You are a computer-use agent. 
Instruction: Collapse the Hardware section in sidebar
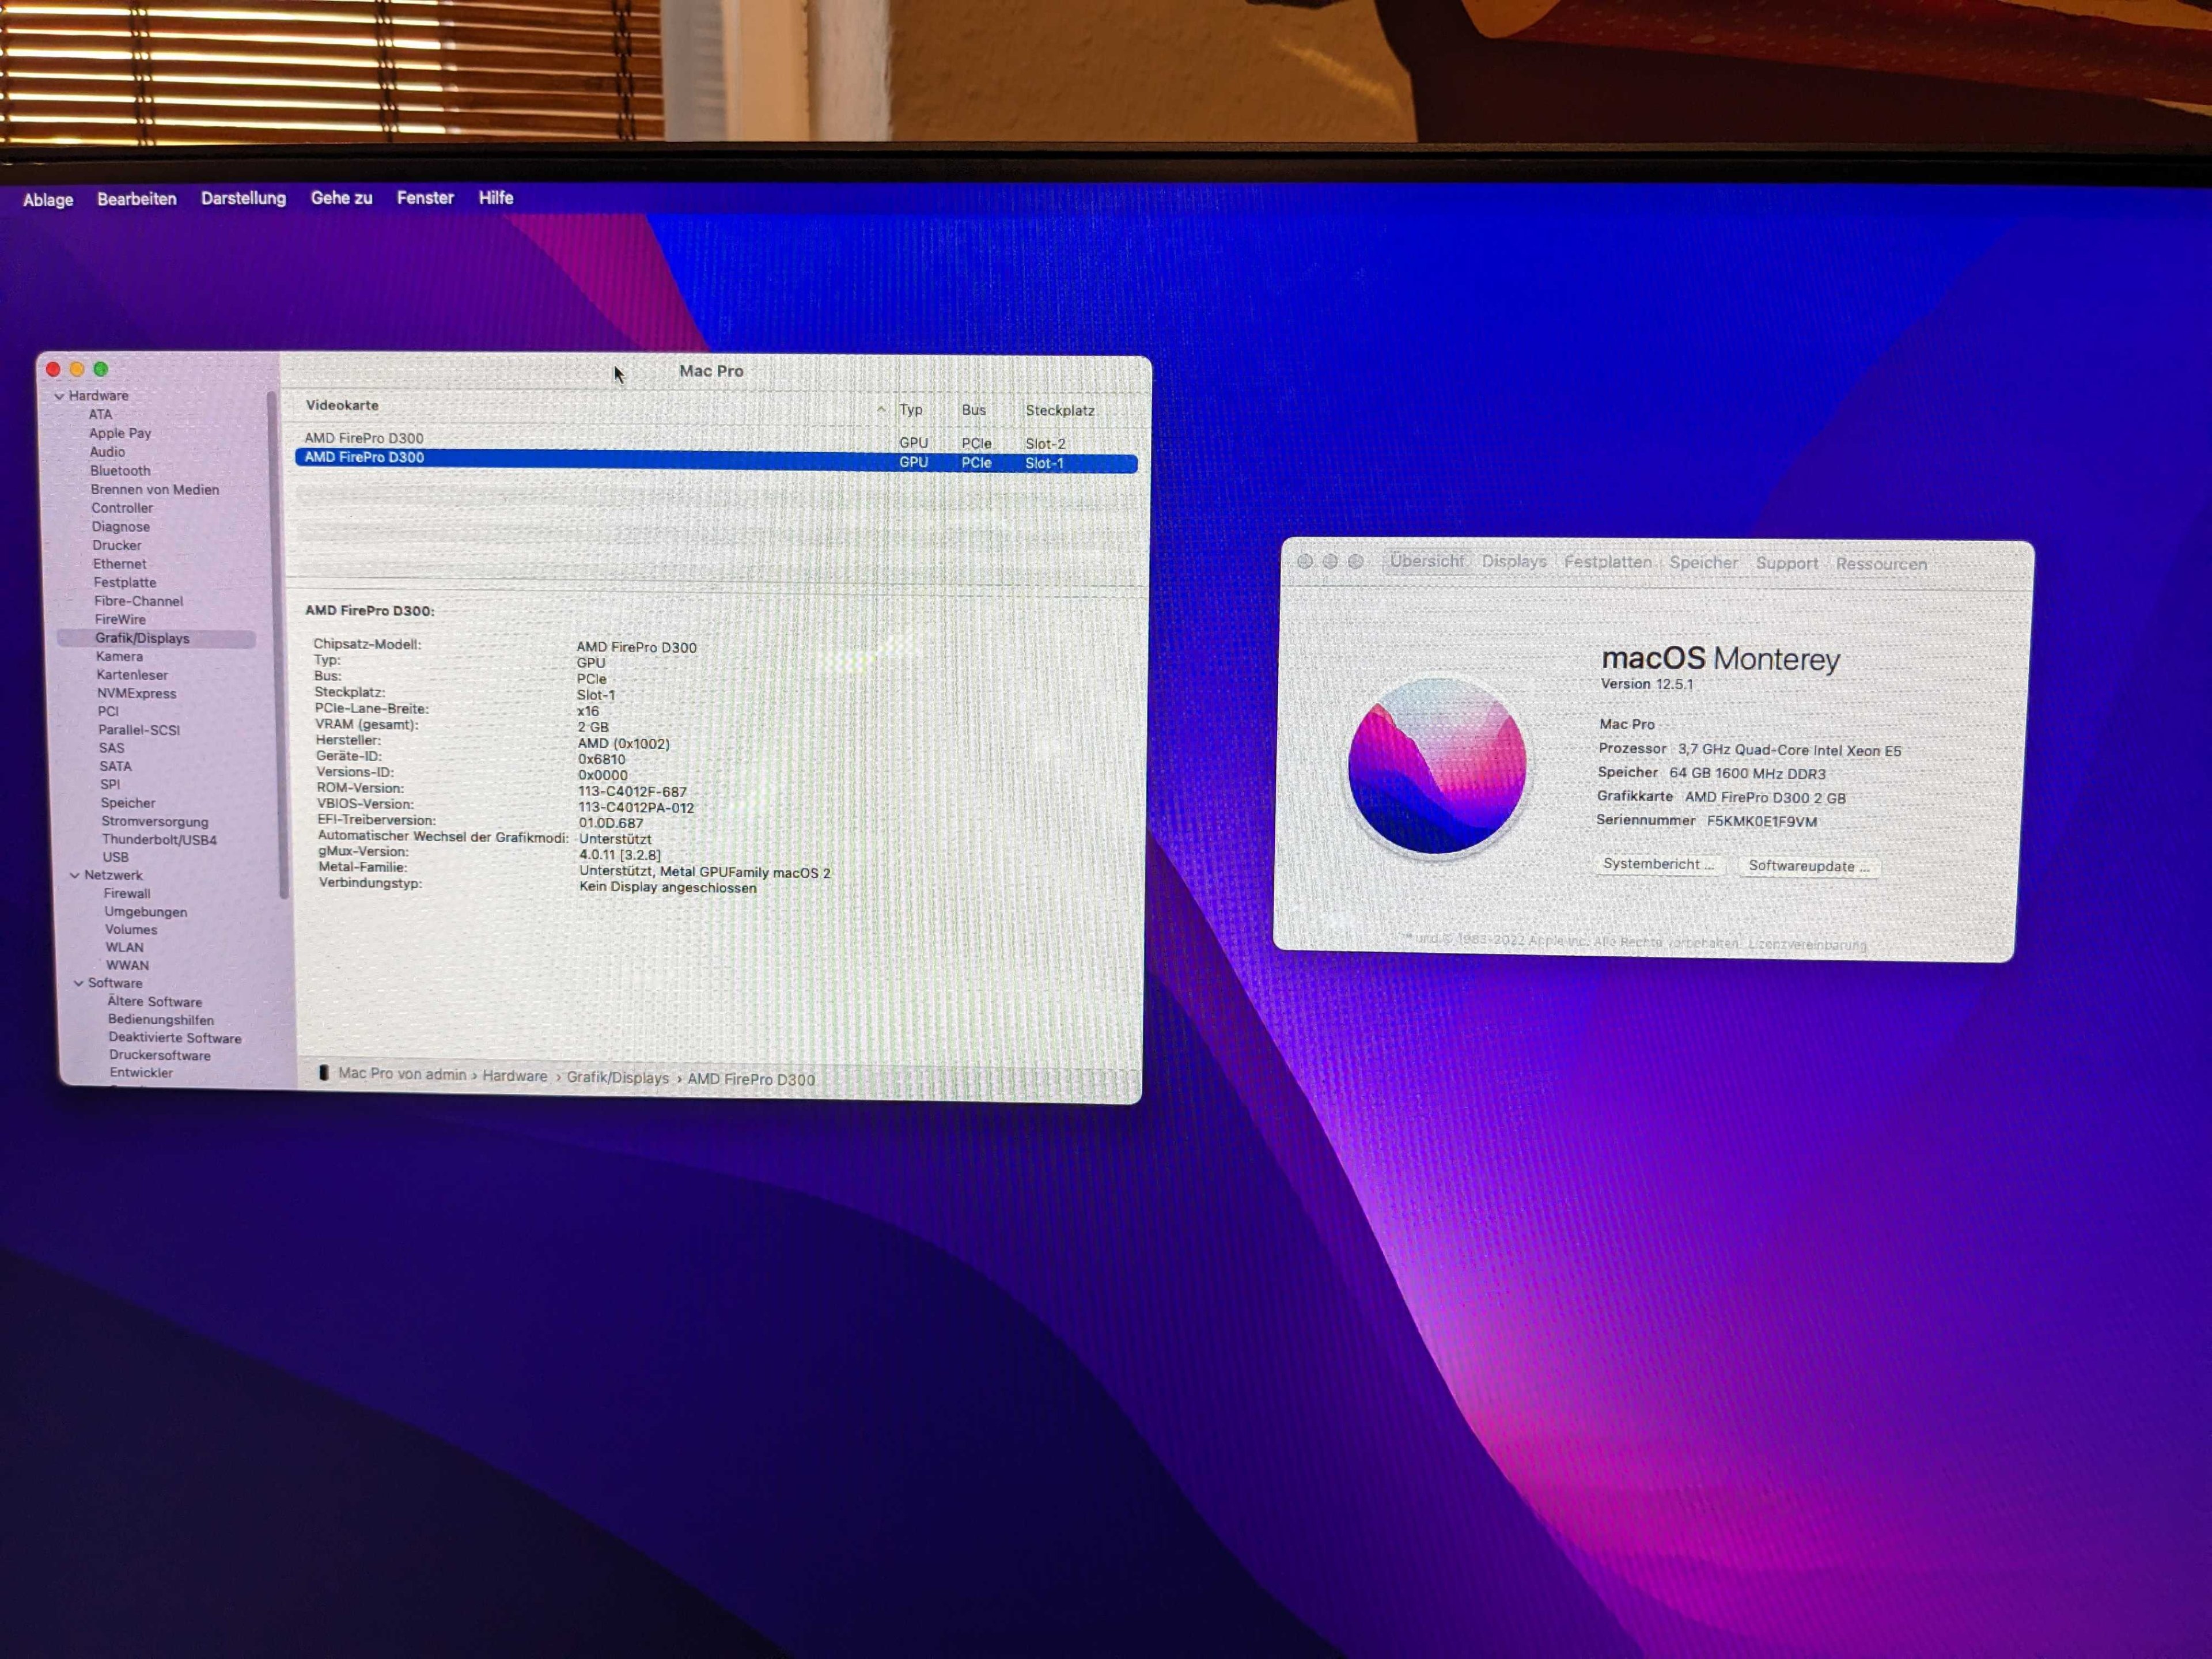point(59,396)
